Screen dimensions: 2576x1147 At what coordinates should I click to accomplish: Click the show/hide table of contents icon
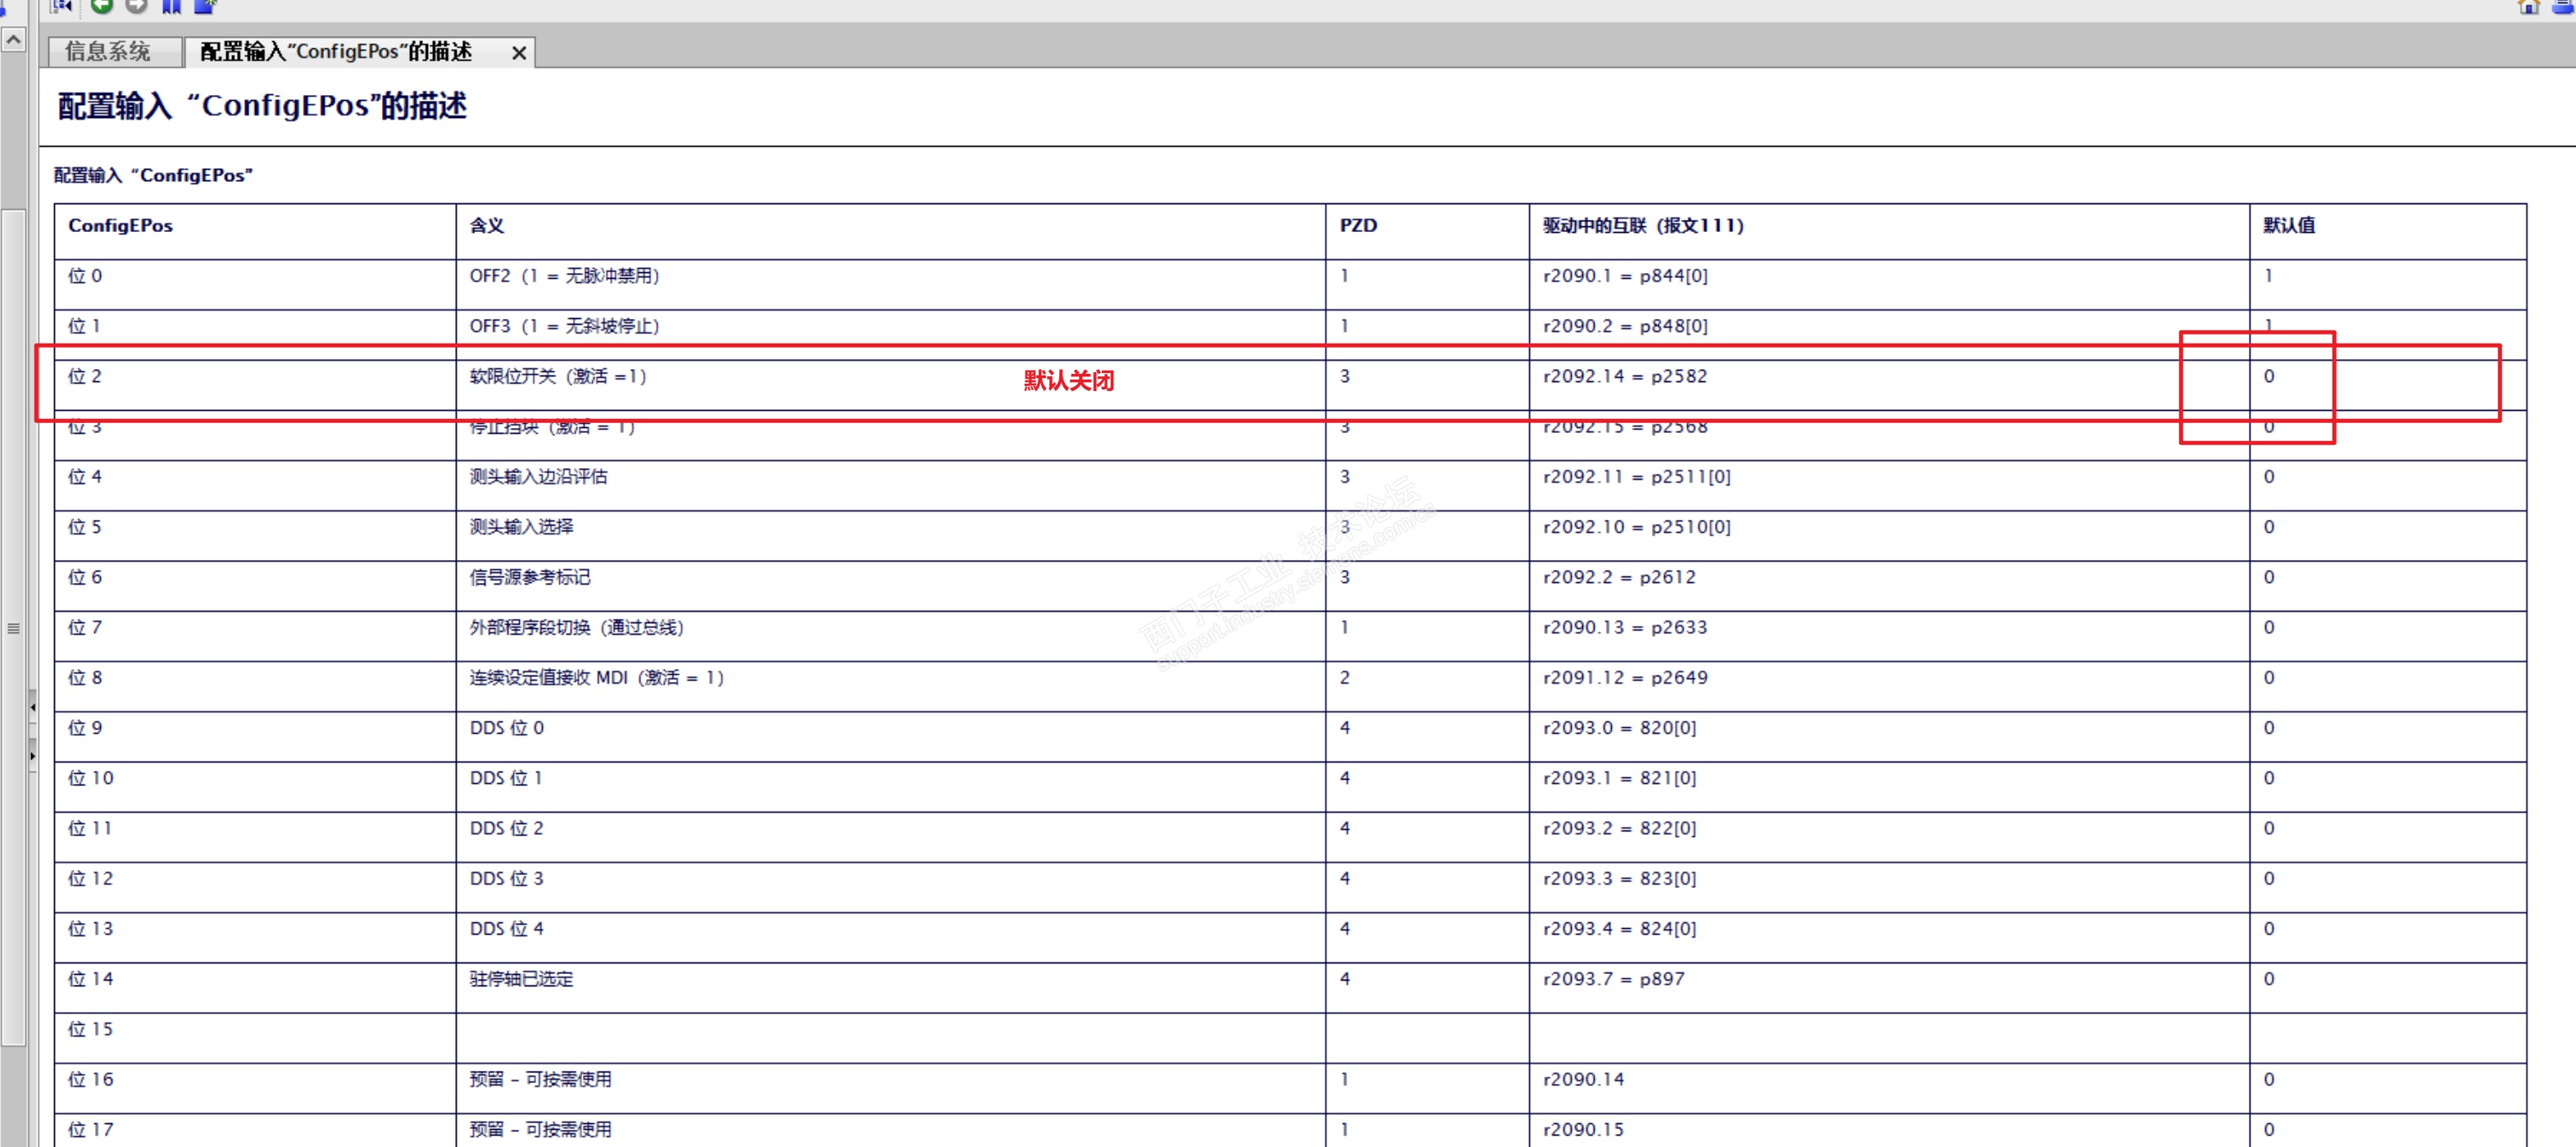62,6
